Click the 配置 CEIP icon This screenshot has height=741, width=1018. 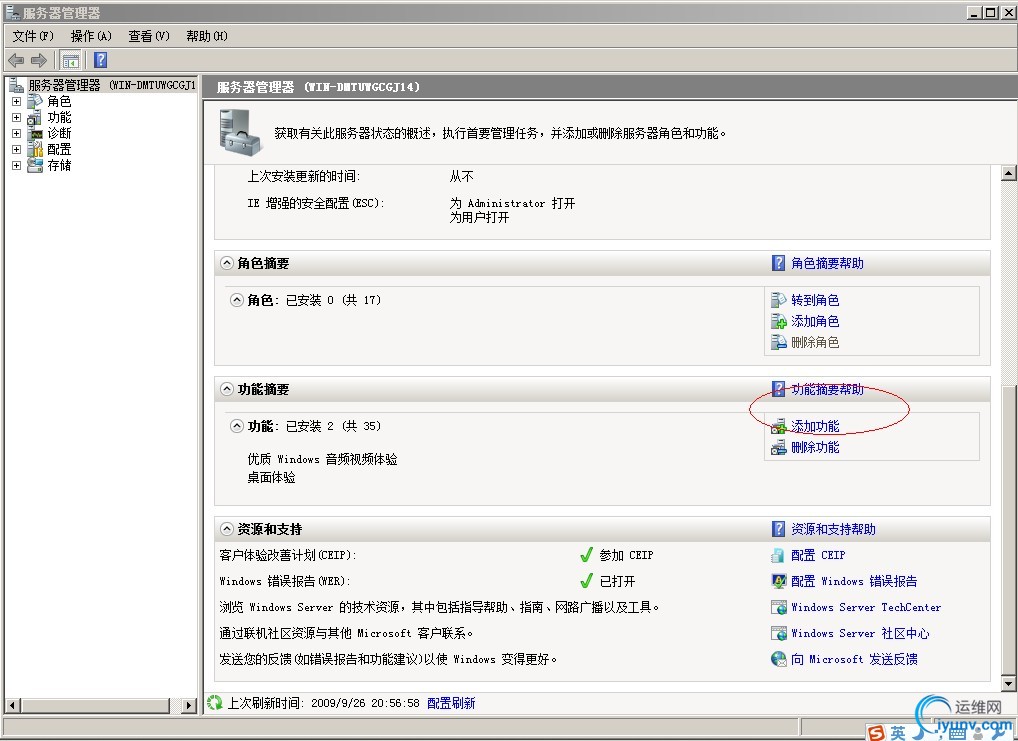(x=778, y=555)
